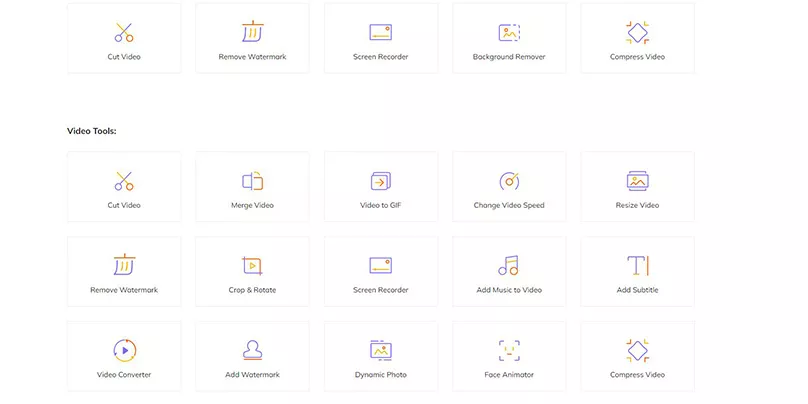This screenshot has width=808, height=404.
Task: Open Cut Video card above Video Tools heading
Action: (124, 38)
